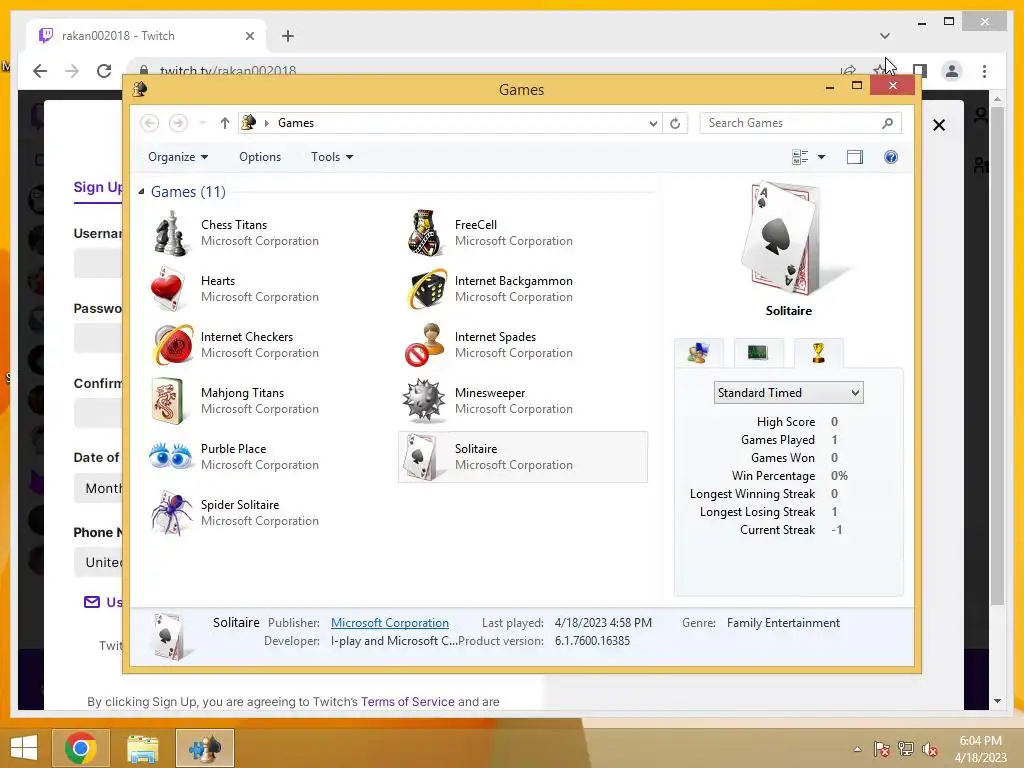Open the view options dropdown arrow
Screen dimensions: 1024x768
pos(822,157)
